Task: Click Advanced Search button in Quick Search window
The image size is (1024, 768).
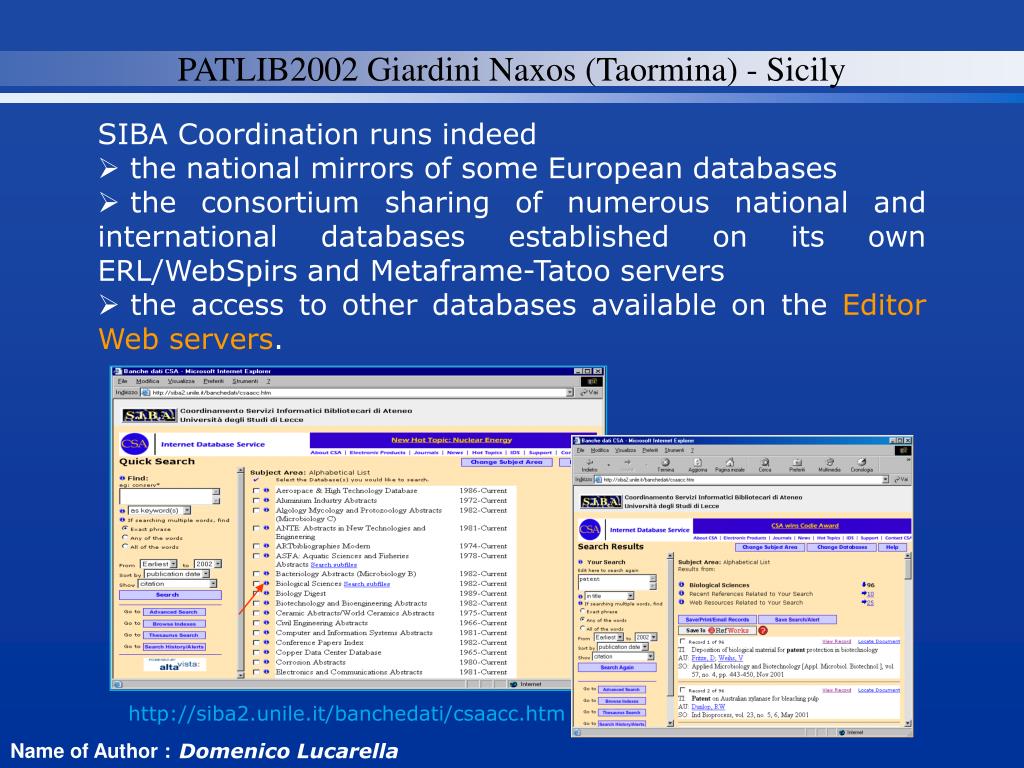Action: (174, 612)
